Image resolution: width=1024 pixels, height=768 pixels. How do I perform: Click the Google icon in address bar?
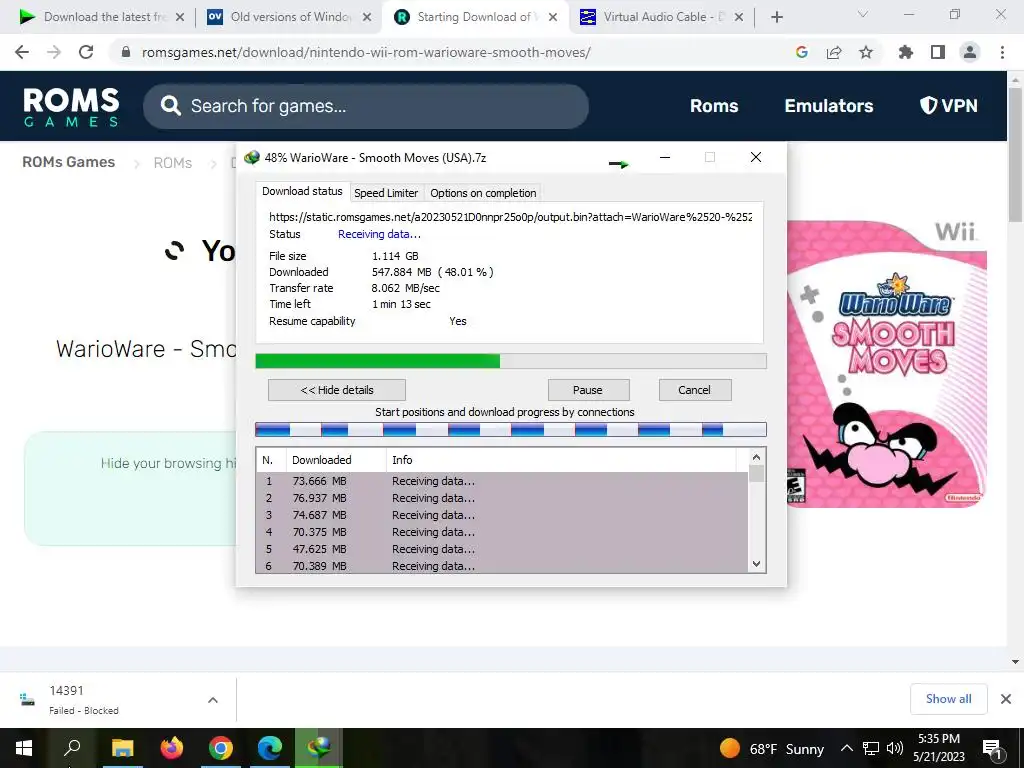[802, 52]
